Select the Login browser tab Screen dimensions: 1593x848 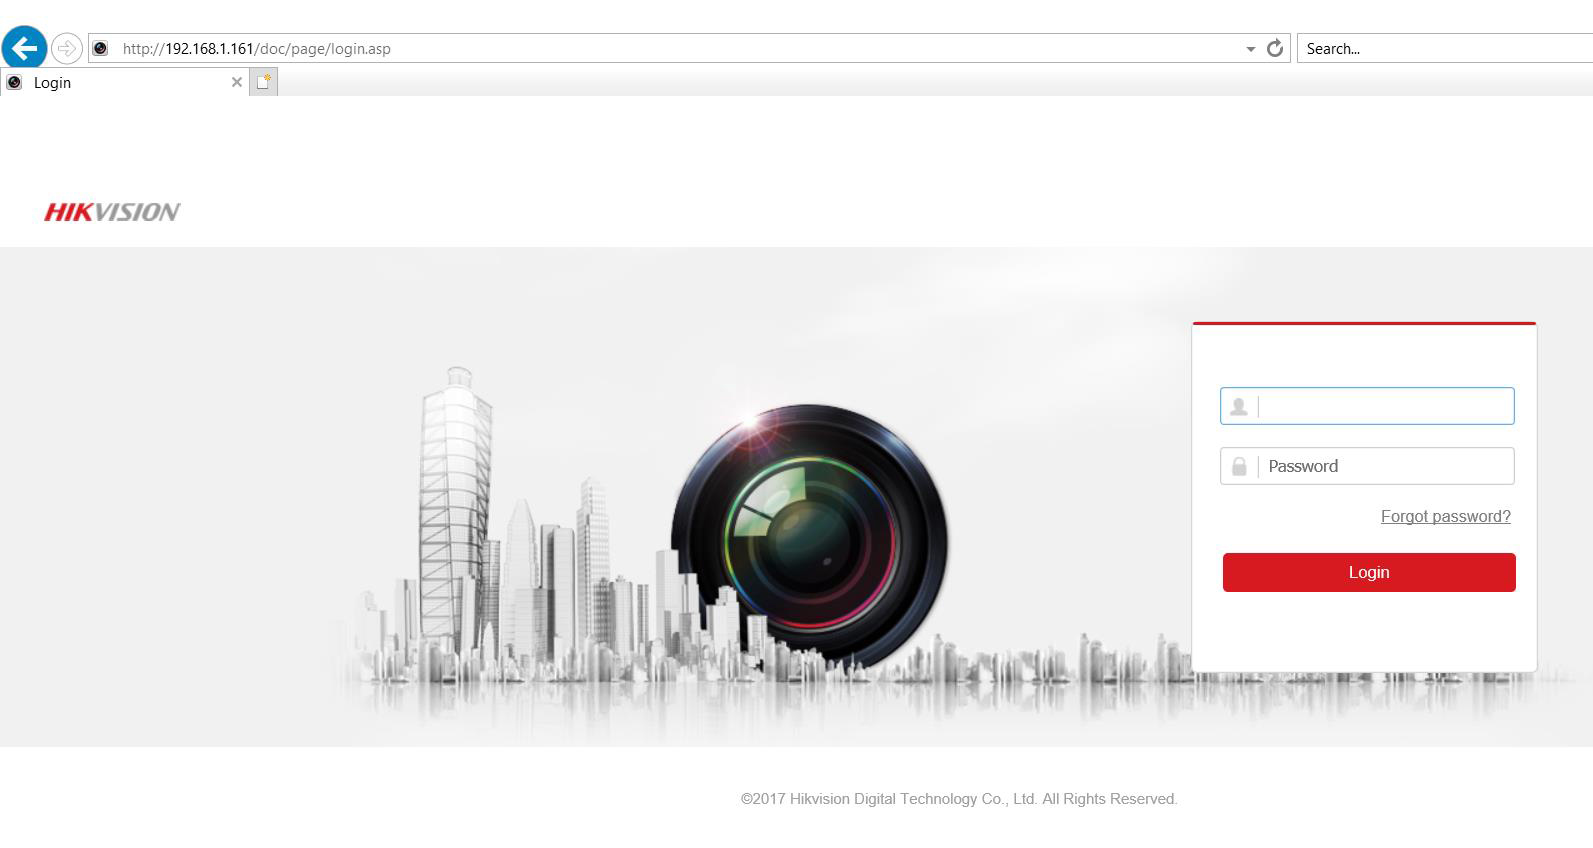124,83
